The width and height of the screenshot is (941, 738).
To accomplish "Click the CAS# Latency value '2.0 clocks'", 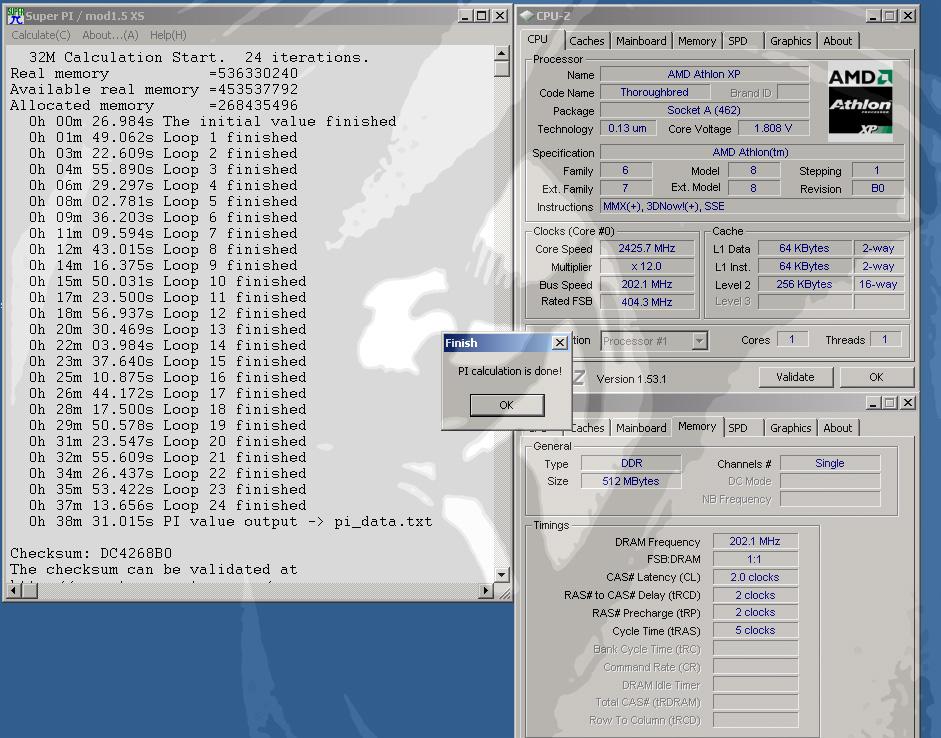I will pos(755,577).
